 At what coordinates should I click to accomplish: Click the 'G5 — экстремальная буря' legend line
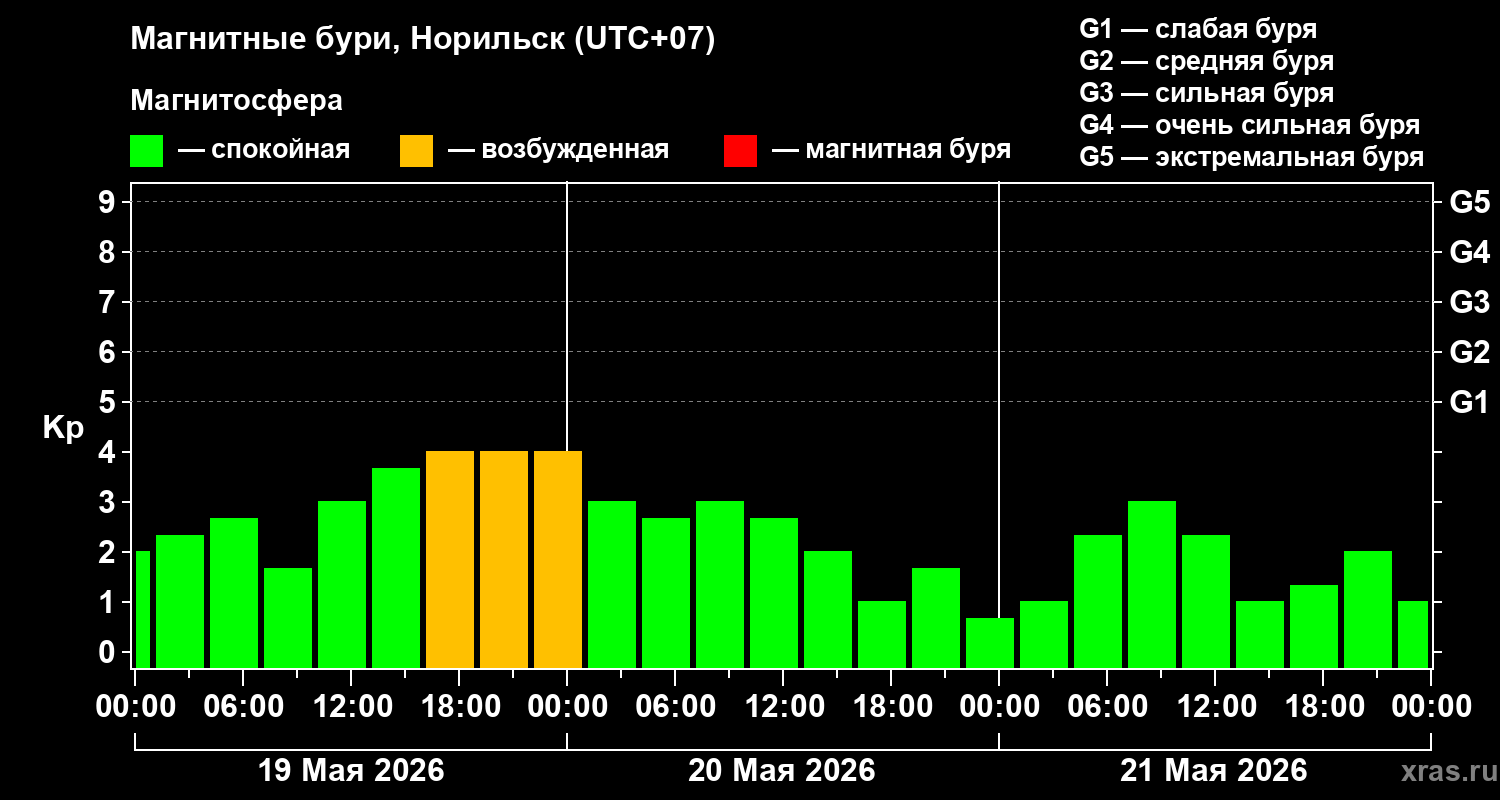pos(1251,157)
